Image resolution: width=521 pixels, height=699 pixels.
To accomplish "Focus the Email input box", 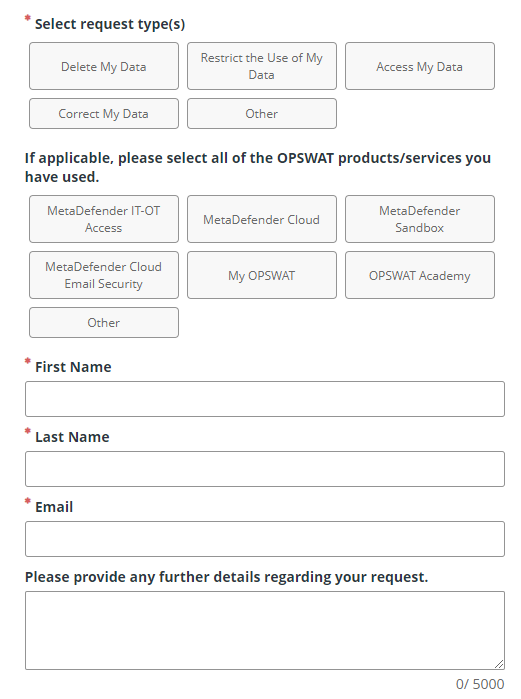I will [x=265, y=539].
